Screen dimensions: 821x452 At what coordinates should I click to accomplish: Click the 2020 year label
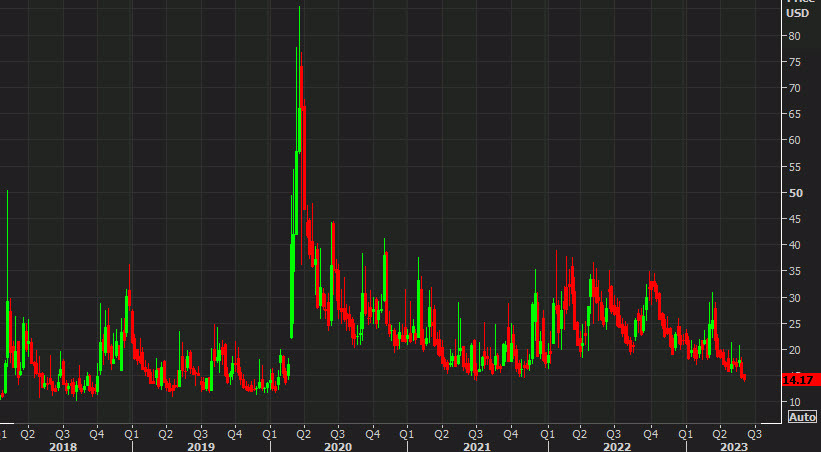tap(338, 447)
